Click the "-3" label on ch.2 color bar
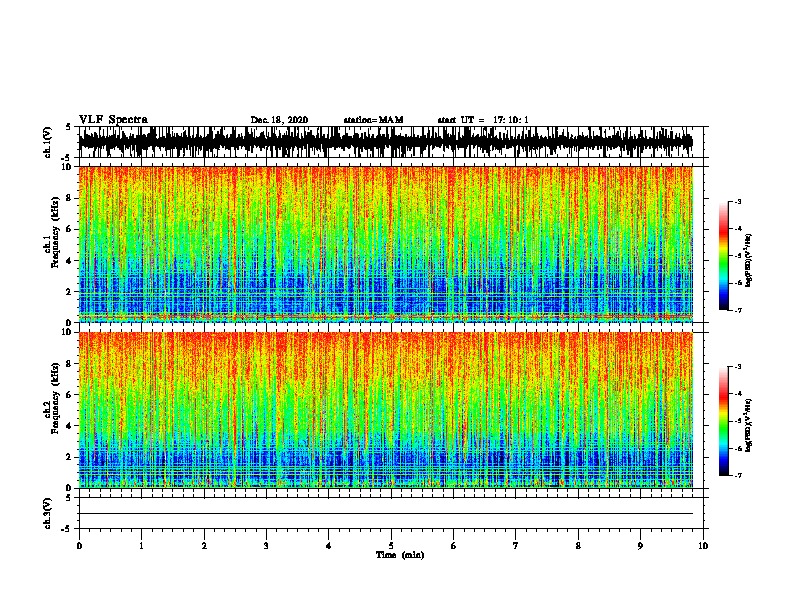This screenshot has width=792, height=612. [x=738, y=367]
